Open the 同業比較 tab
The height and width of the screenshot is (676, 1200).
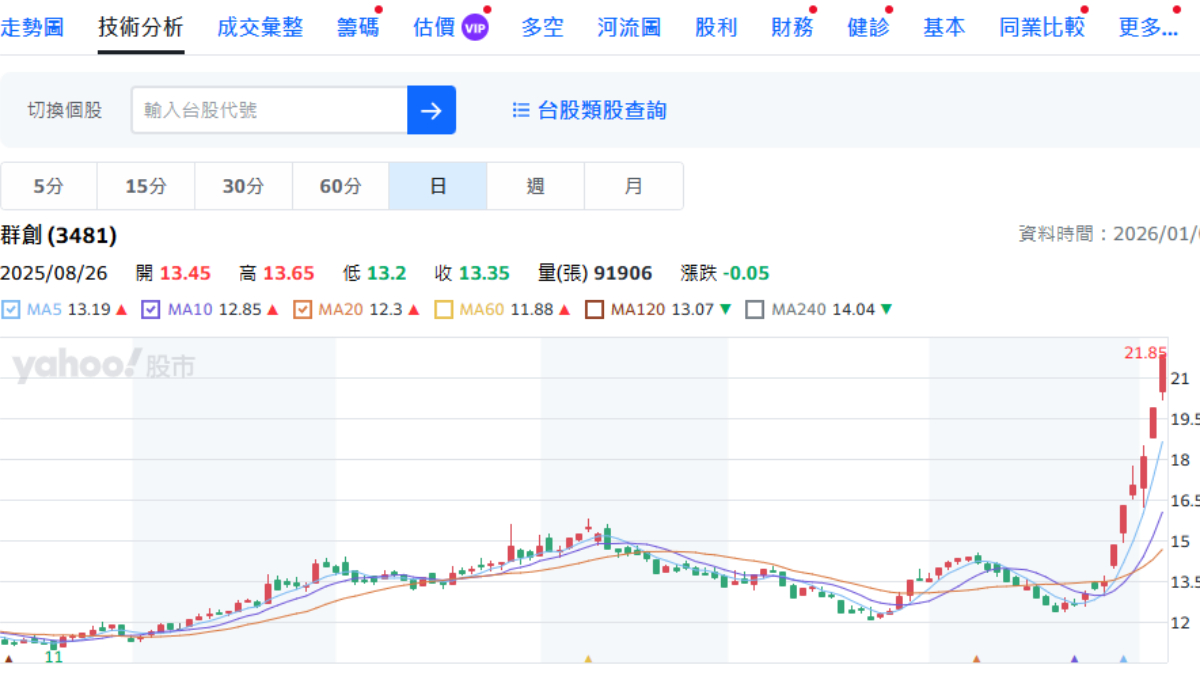(1041, 27)
